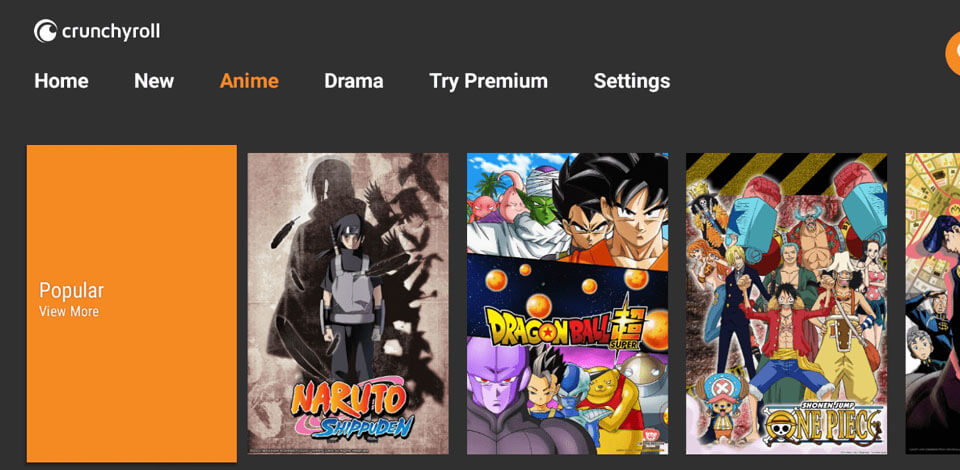Click the View More link under Popular

[x=69, y=311]
